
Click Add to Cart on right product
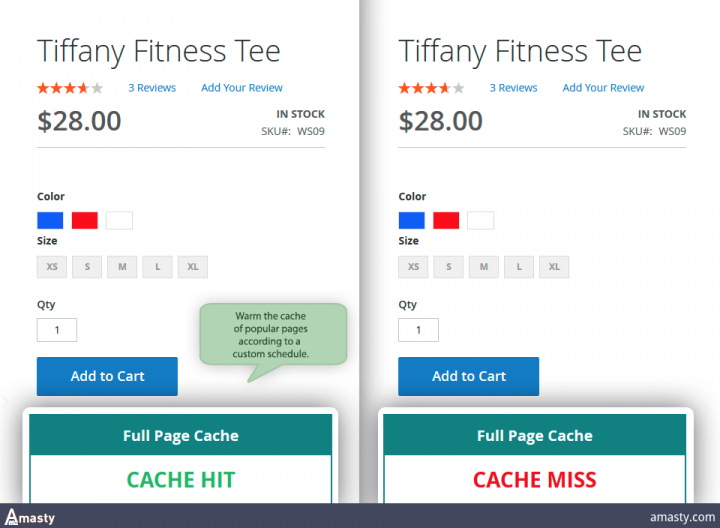point(468,376)
